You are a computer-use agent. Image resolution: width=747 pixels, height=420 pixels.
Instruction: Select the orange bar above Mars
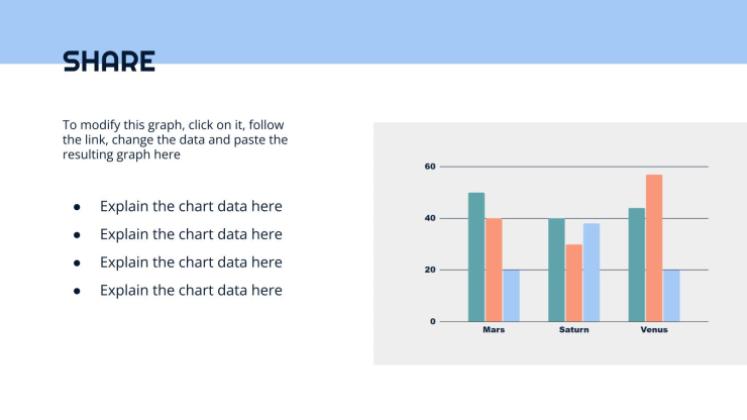(x=493, y=270)
